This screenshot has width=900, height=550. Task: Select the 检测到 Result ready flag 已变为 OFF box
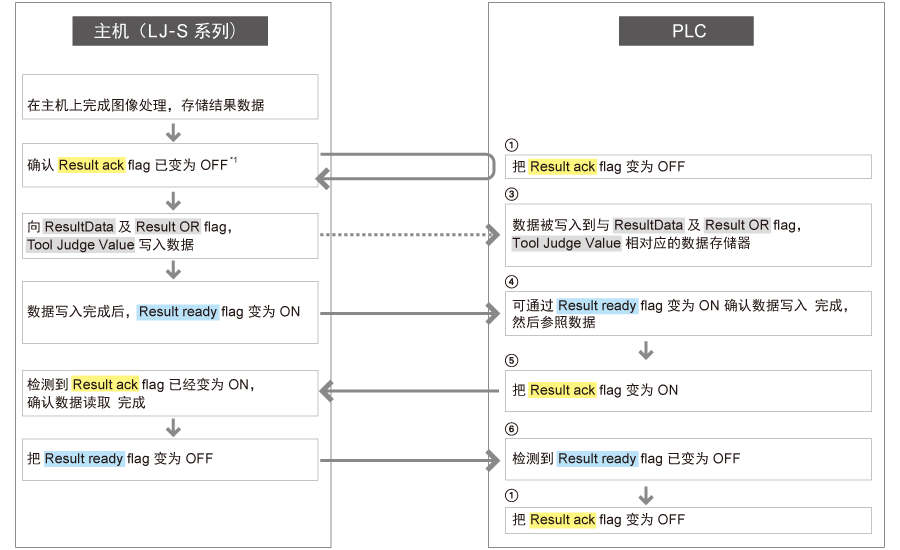[x=690, y=459]
